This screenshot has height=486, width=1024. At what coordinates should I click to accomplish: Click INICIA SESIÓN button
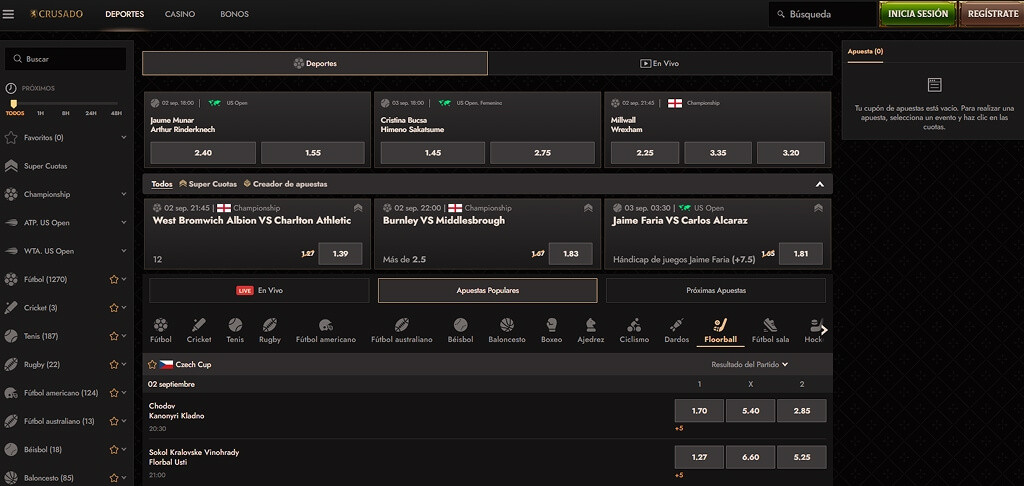(x=918, y=14)
